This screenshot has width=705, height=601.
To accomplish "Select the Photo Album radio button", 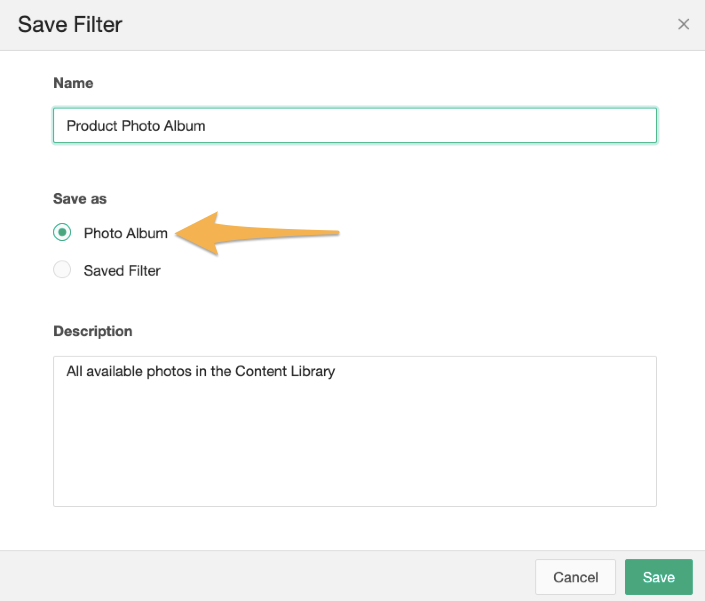I will (x=62, y=232).
